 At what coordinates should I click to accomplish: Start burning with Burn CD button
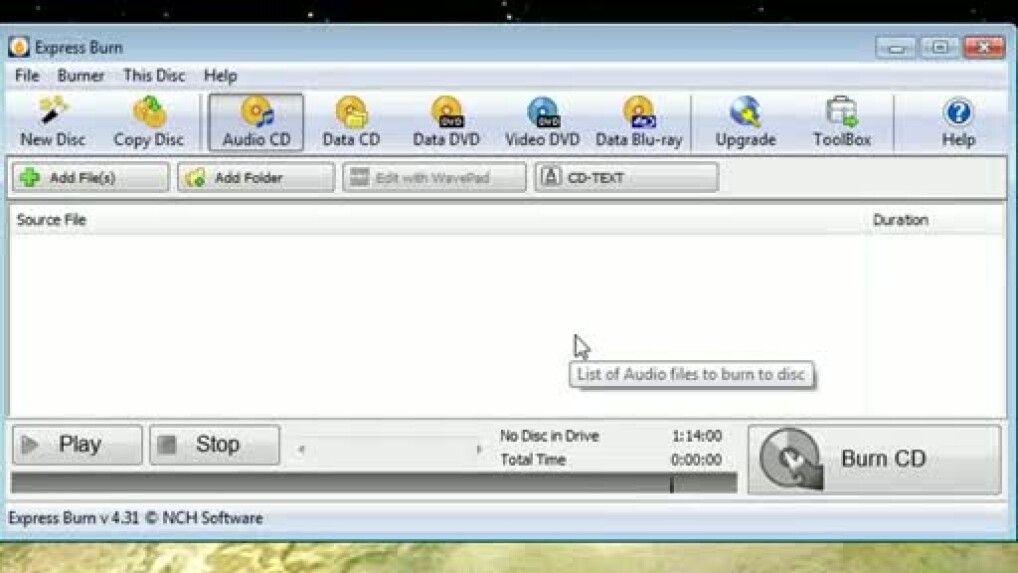coord(873,459)
